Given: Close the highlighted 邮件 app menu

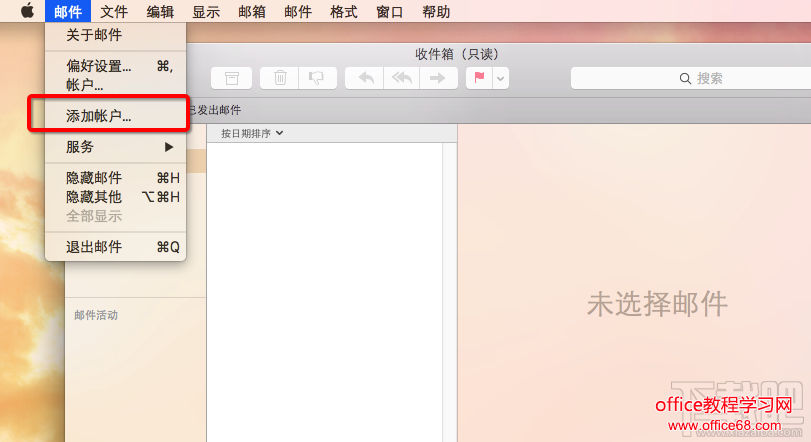Looking at the screenshot, I should pyautogui.click(x=68, y=11).
